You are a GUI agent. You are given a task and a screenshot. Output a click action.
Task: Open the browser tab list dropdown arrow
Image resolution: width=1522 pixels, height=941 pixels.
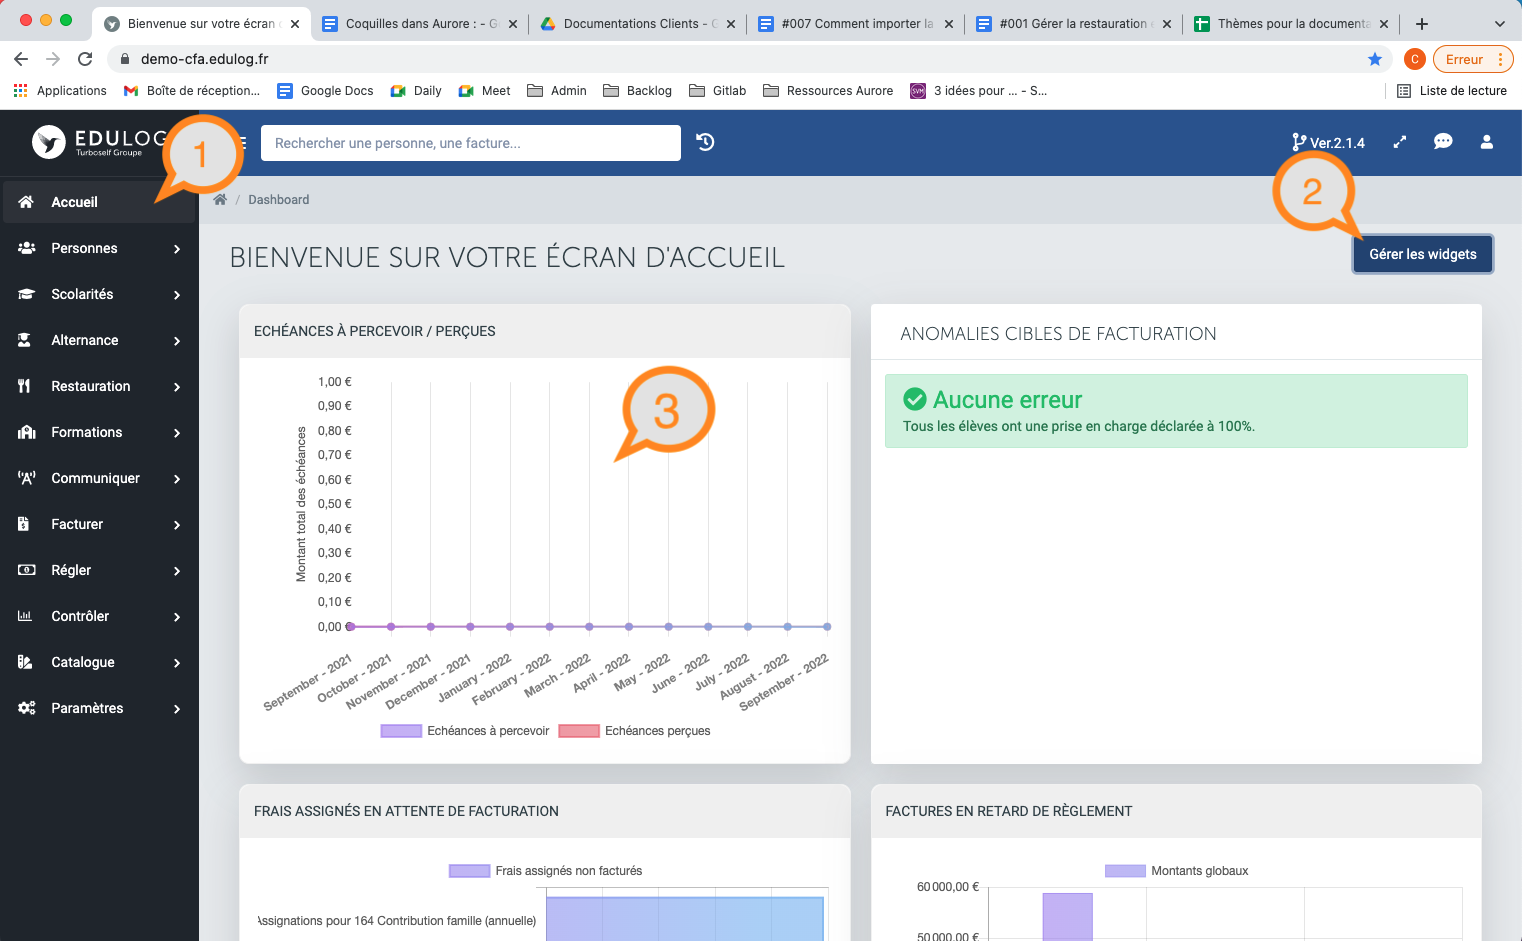point(1500,24)
